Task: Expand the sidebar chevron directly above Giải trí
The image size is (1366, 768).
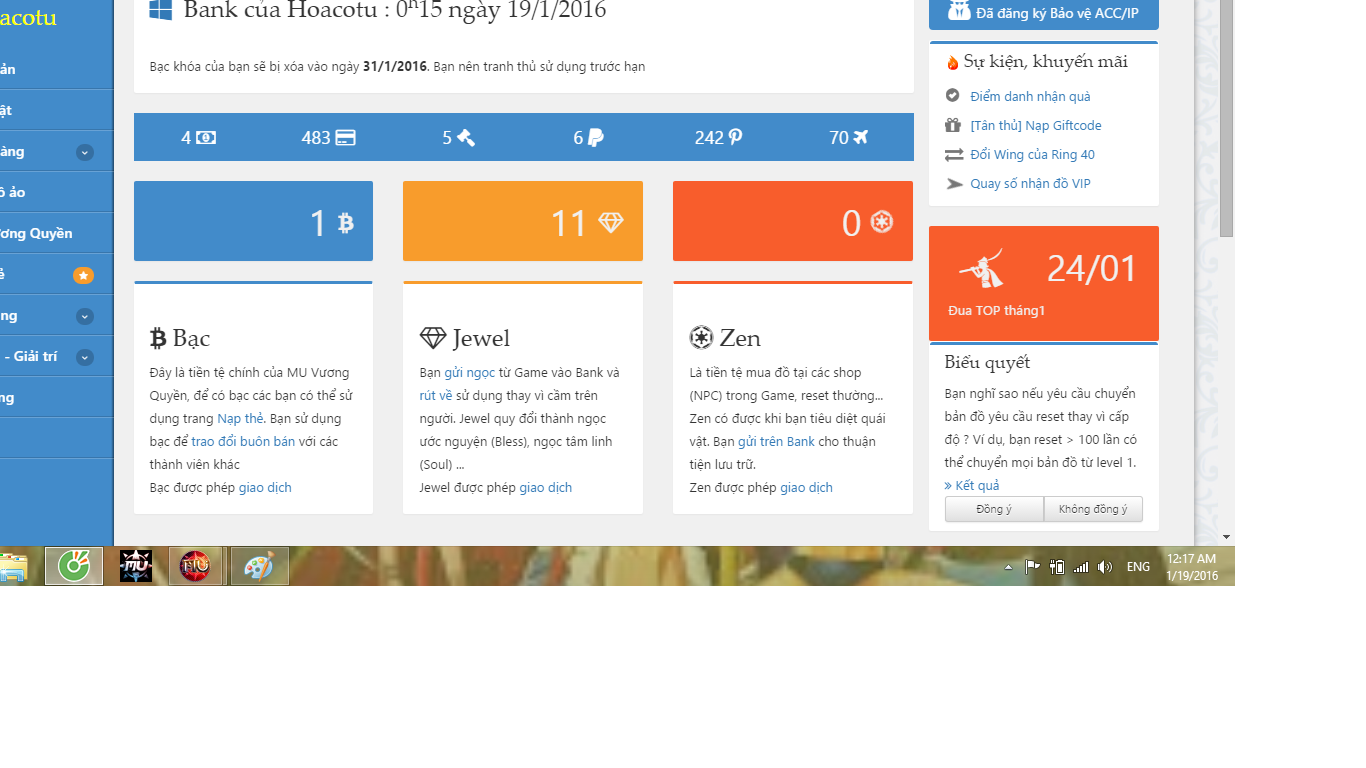Action: point(85,316)
